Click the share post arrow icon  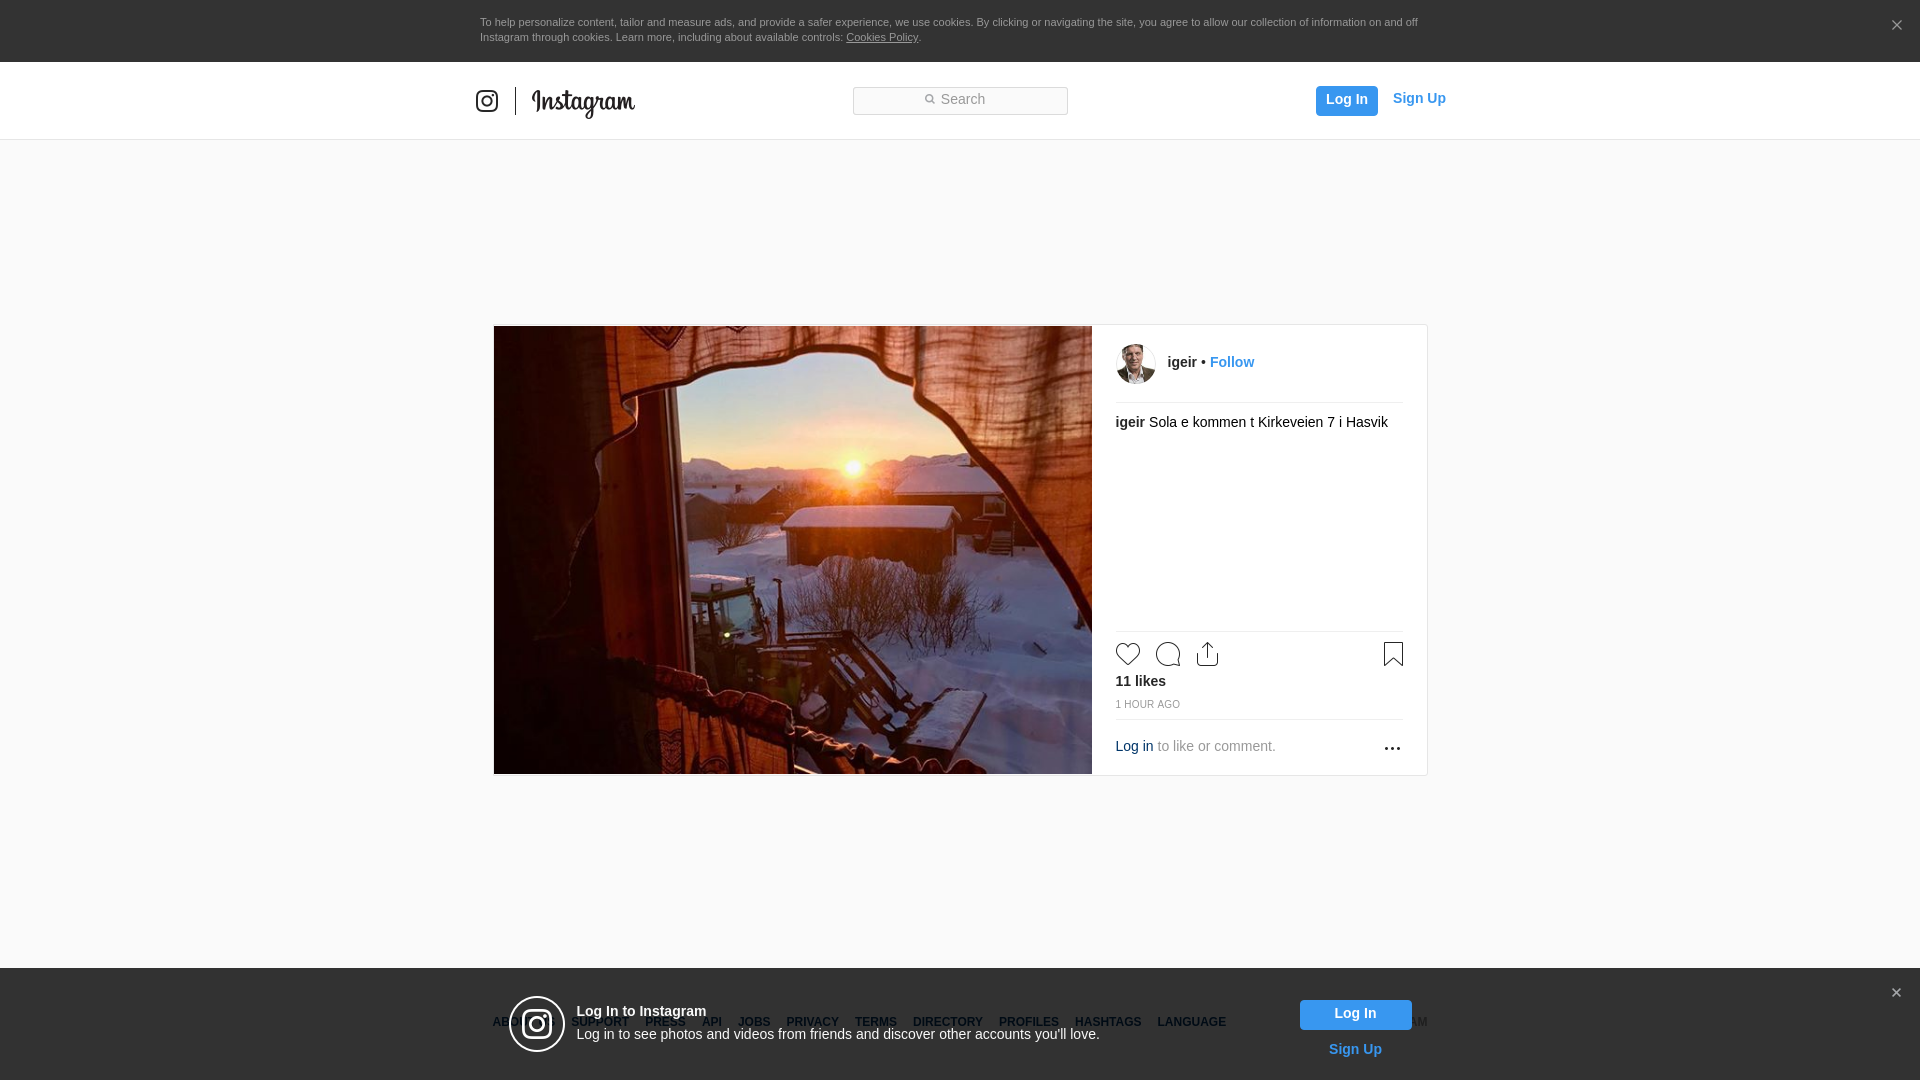tap(1207, 654)
